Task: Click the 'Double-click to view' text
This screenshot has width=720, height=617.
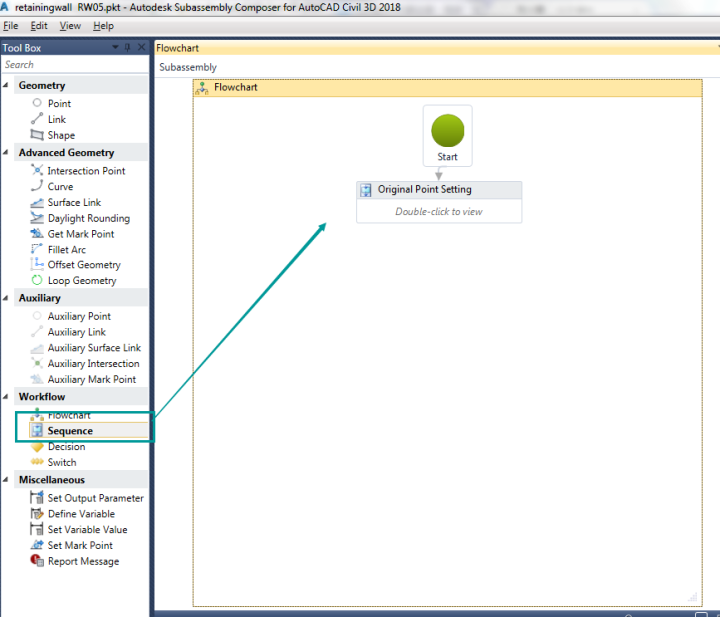Action: (x=439, y=212)
